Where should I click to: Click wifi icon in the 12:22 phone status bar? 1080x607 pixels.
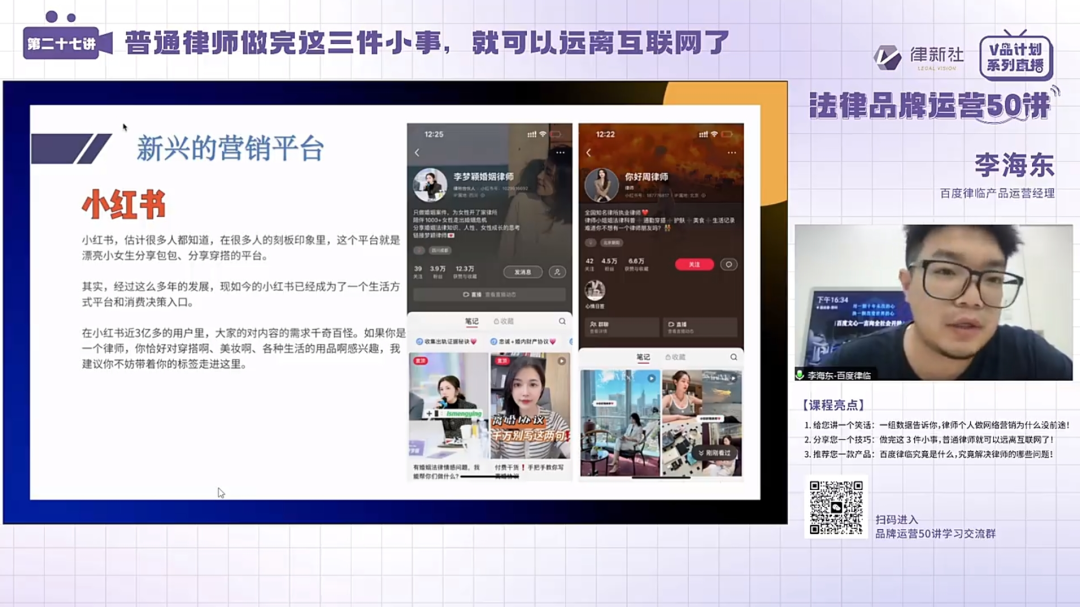click(x=714, y=134)
